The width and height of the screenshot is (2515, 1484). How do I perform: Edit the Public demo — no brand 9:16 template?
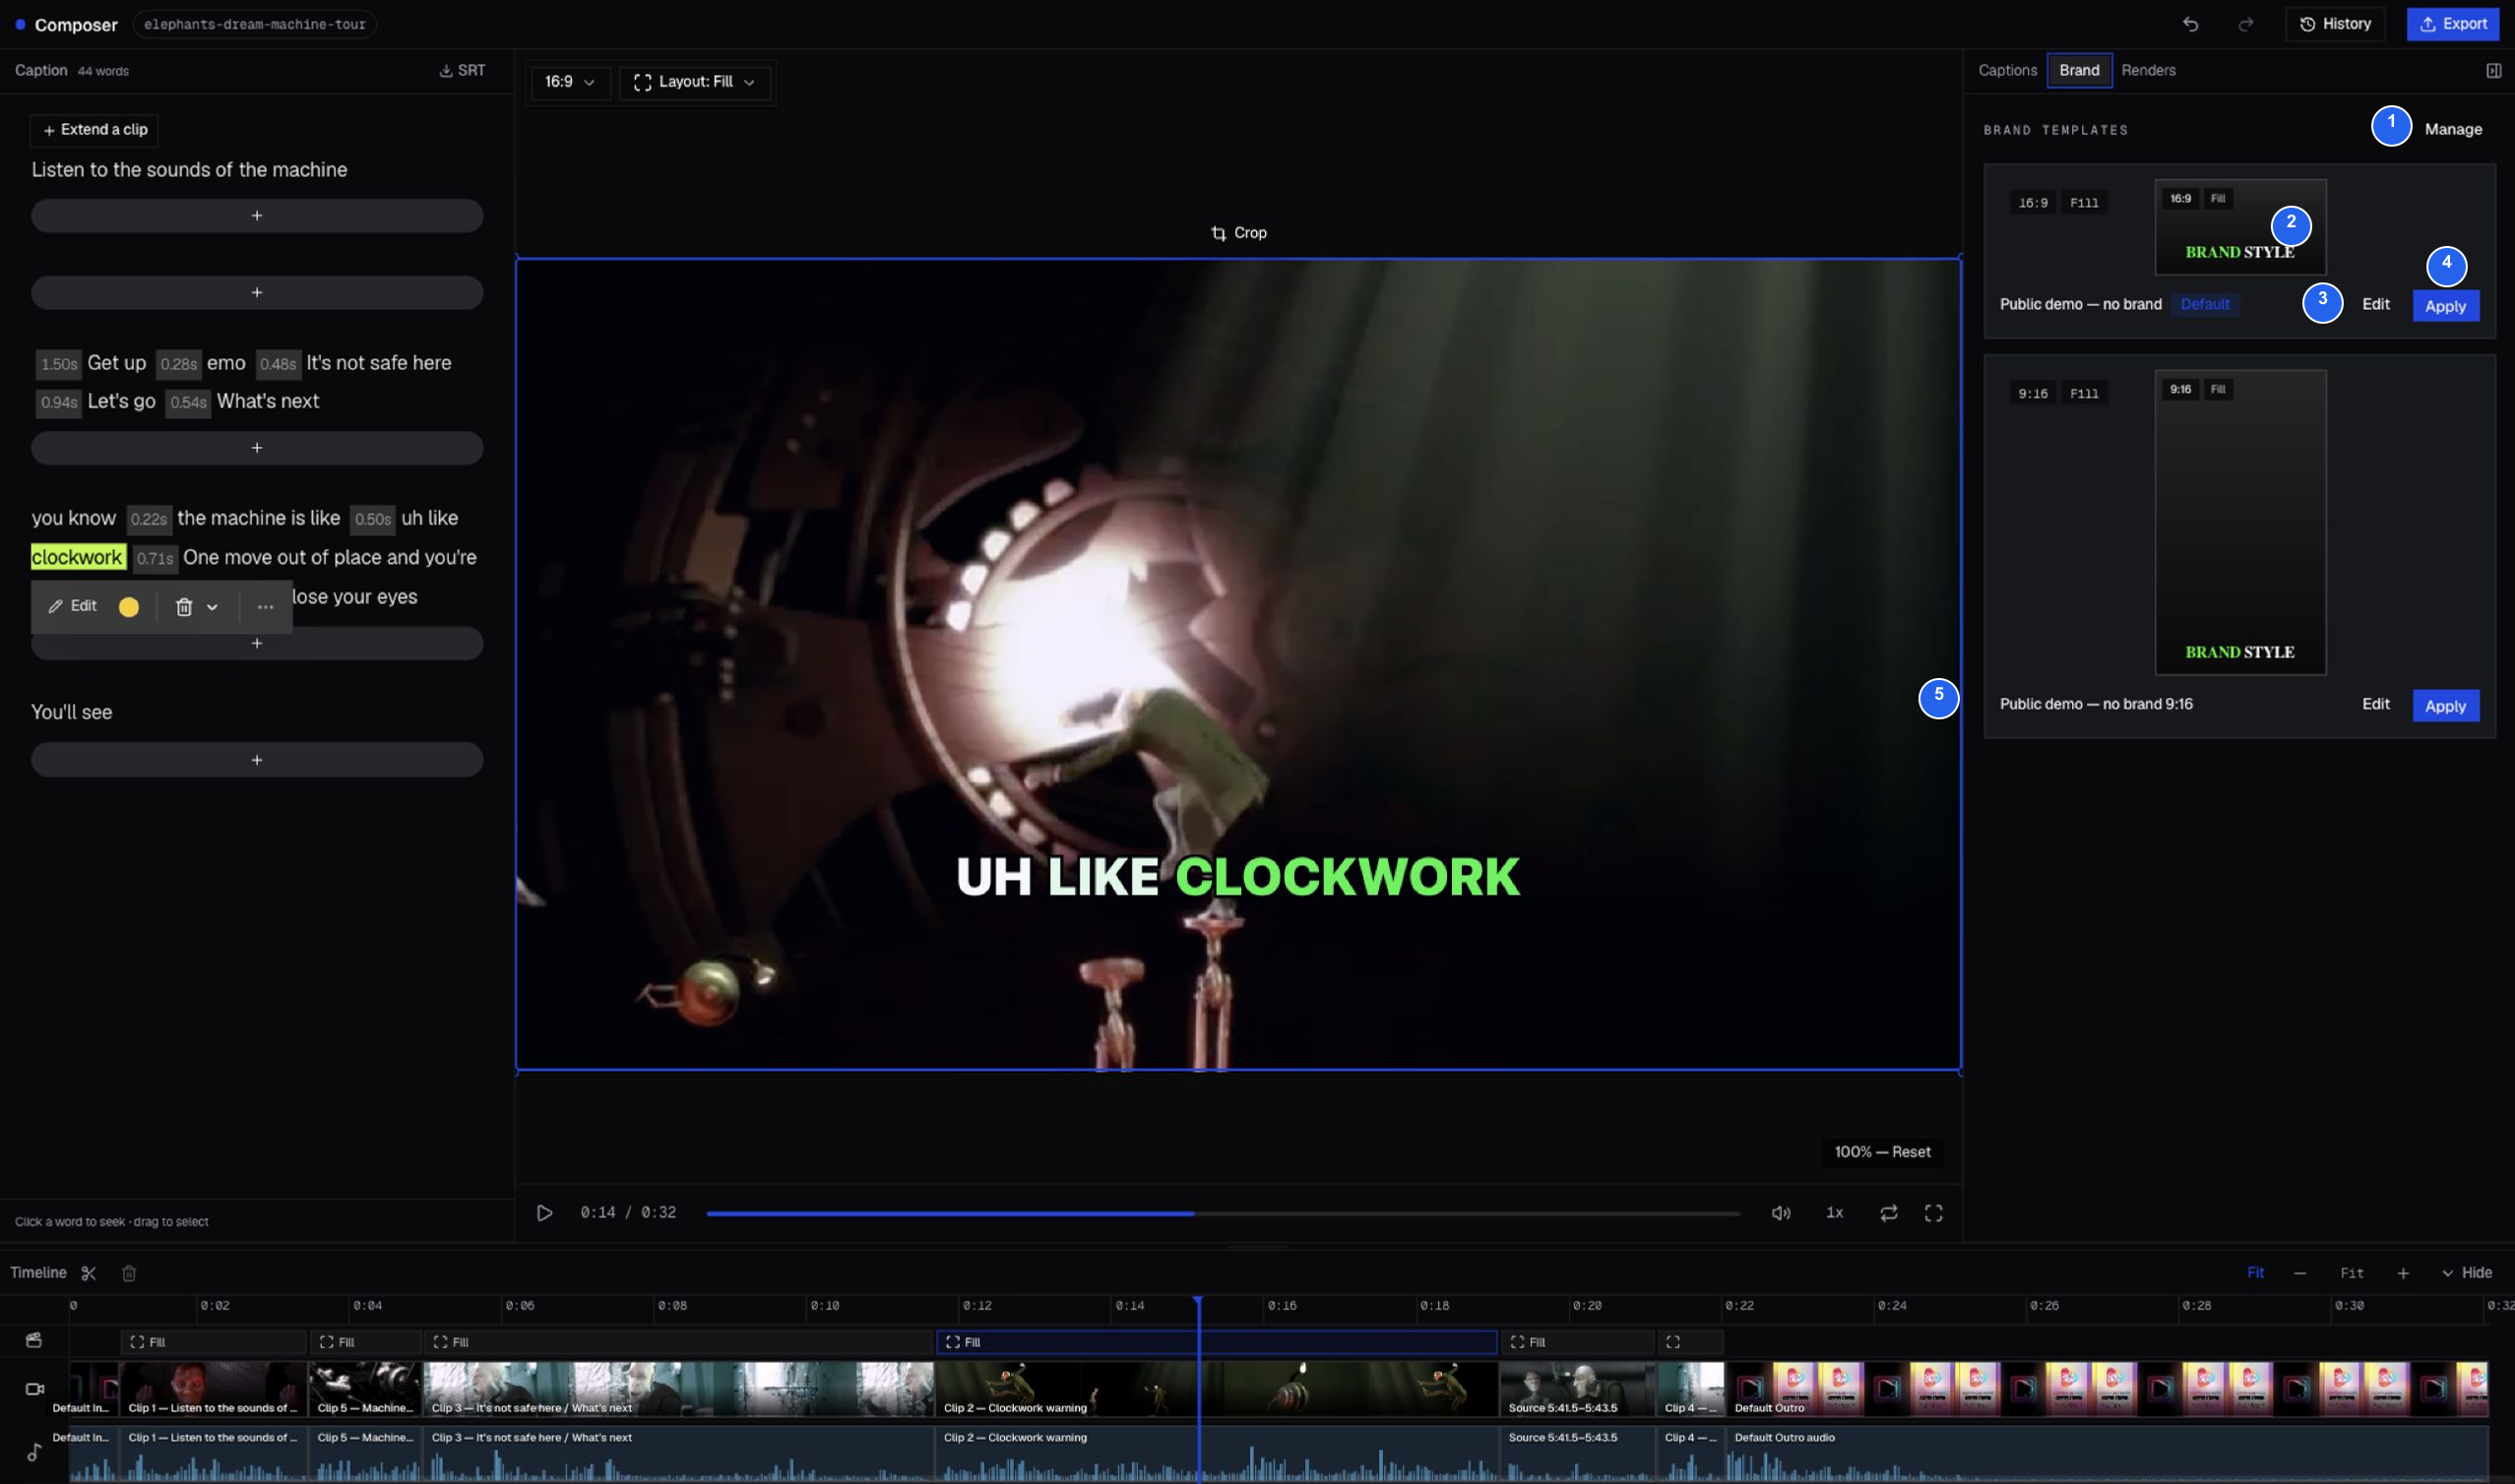tap(2376, 704)
